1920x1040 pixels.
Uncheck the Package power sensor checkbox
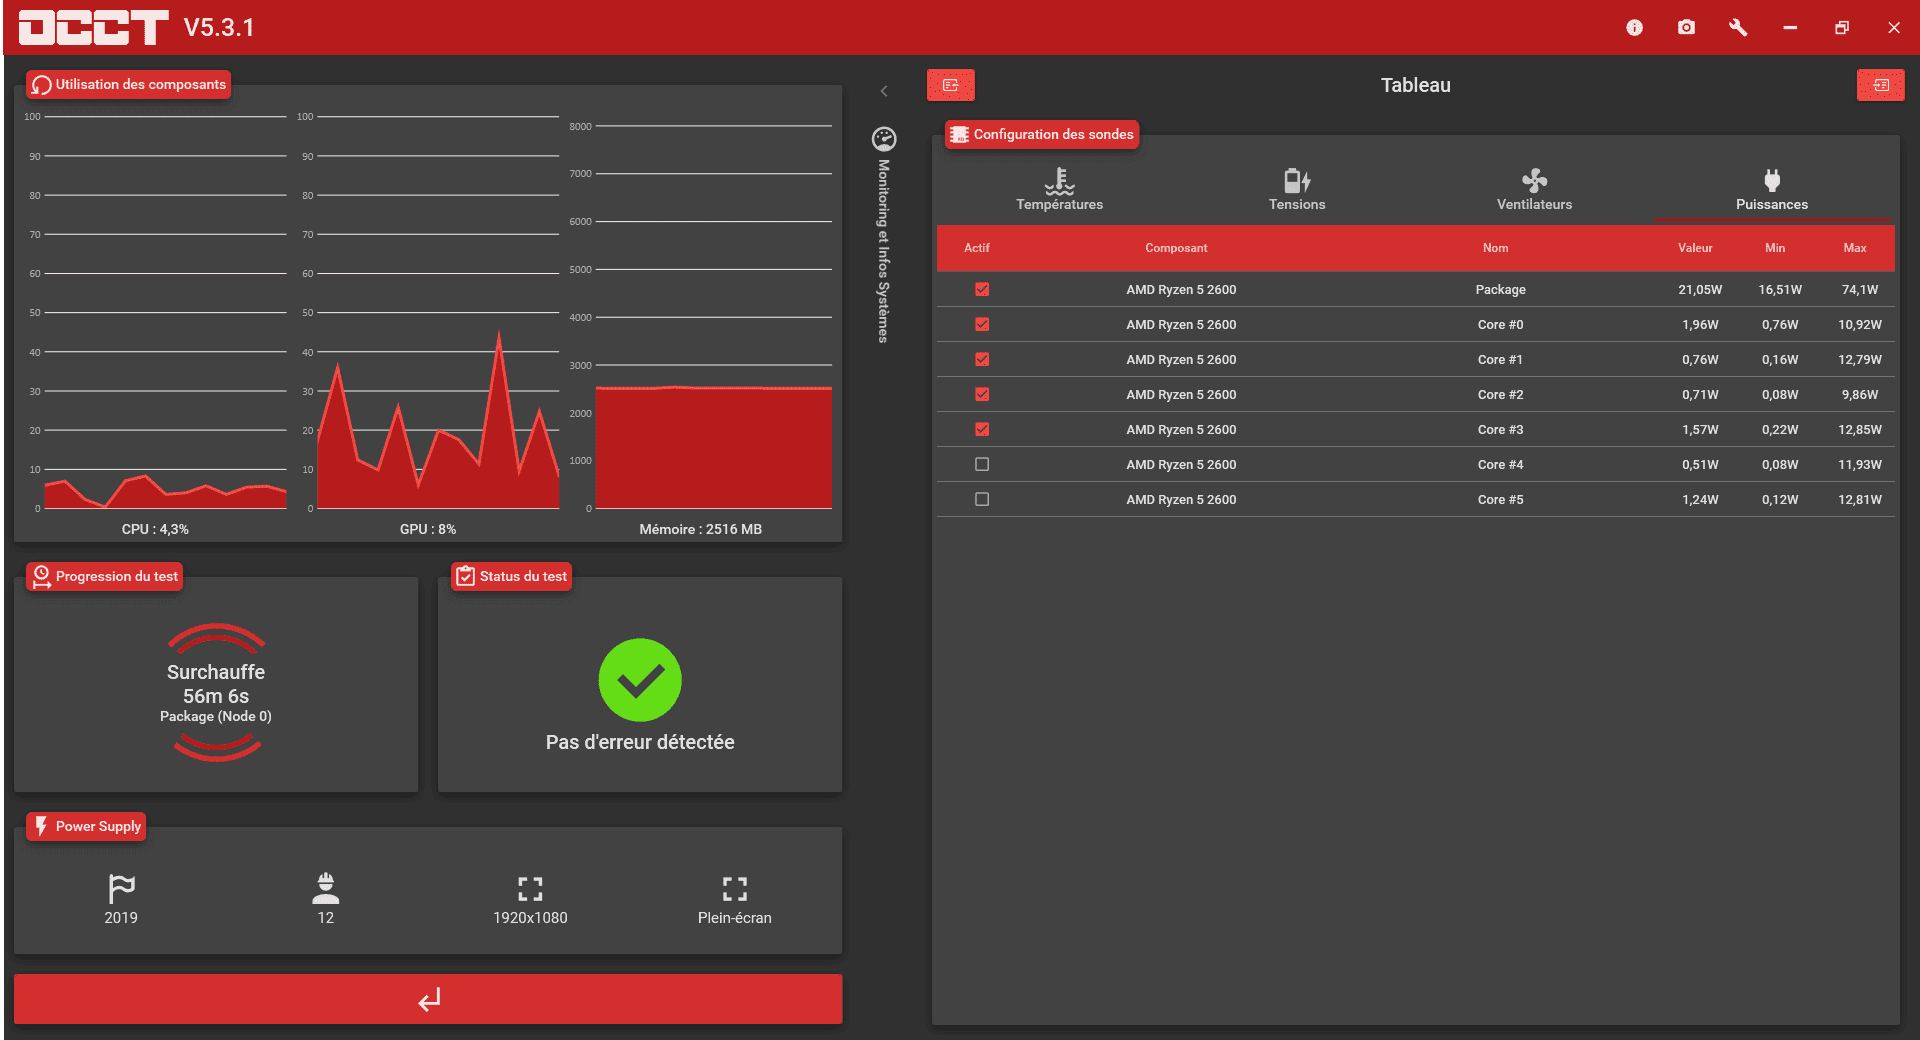(982, 290)
